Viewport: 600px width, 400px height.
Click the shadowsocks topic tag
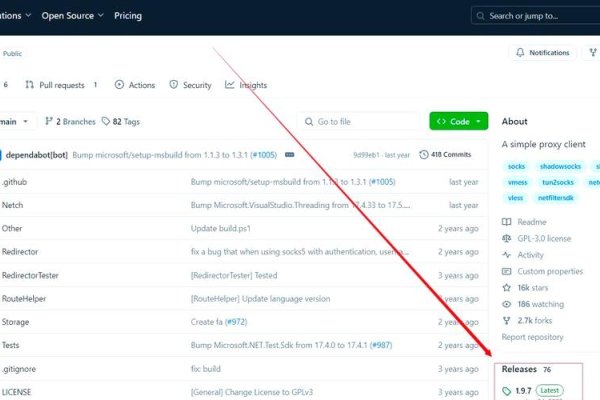(x=560, y=166)
